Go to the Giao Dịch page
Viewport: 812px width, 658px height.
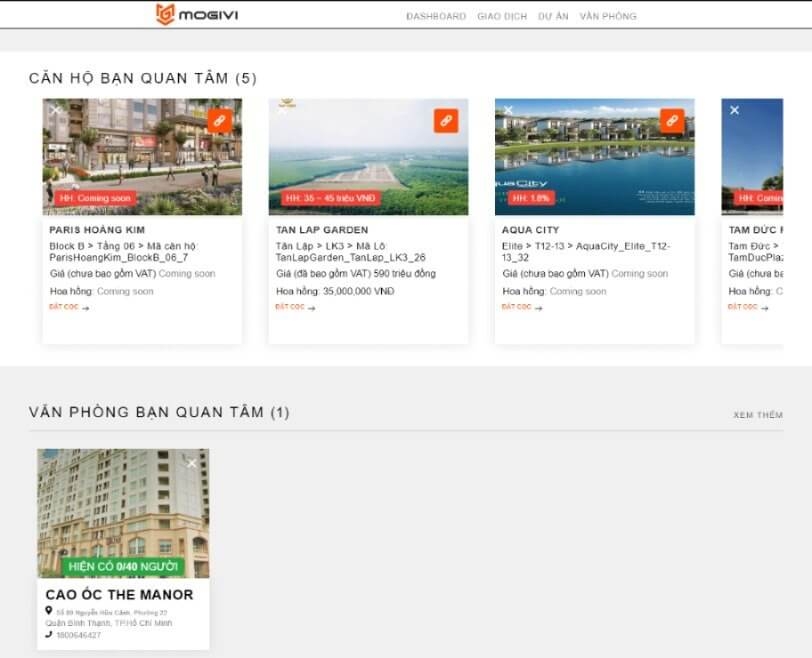(x=502, y=16)
